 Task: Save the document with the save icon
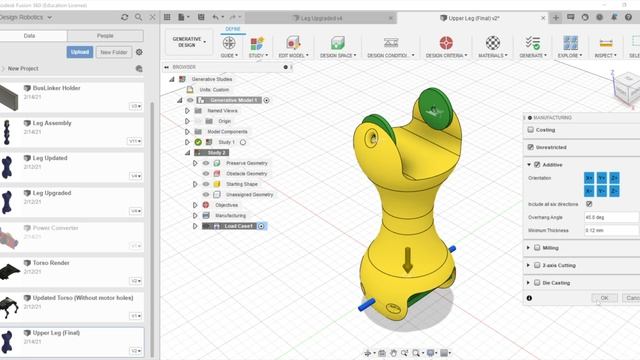pyautogui.click(x=201, y=17)
